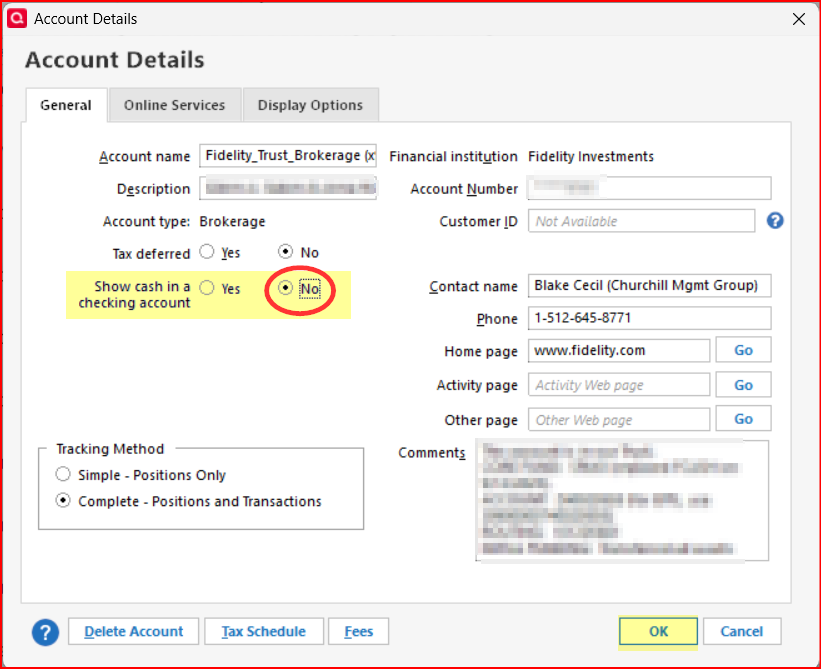Open the Online Services tab
Screen dimensions: 821x669
pos(174,105)
